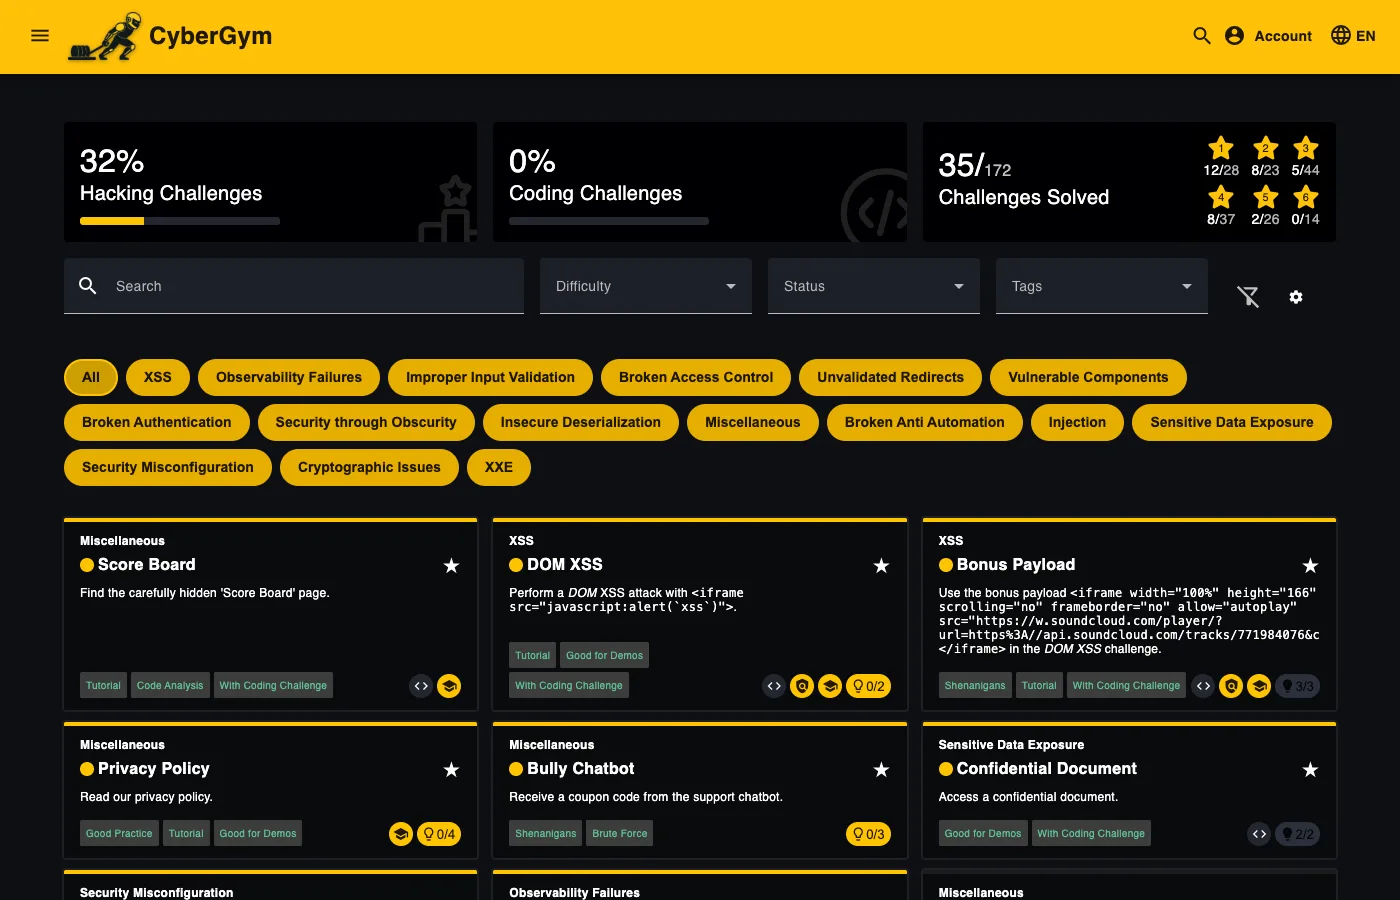Expand the Status dropdown

874,286
